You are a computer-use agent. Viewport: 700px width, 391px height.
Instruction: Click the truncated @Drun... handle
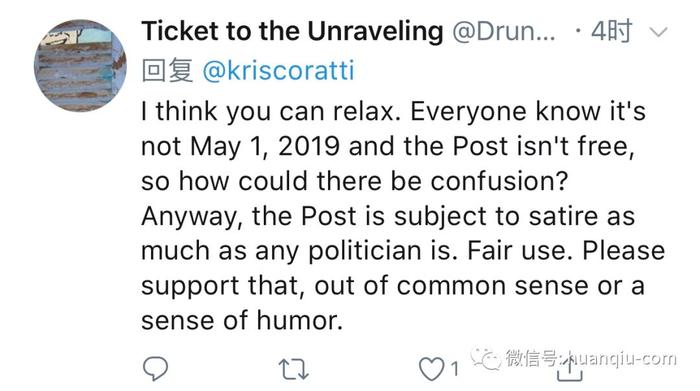(x=504, y=32)
